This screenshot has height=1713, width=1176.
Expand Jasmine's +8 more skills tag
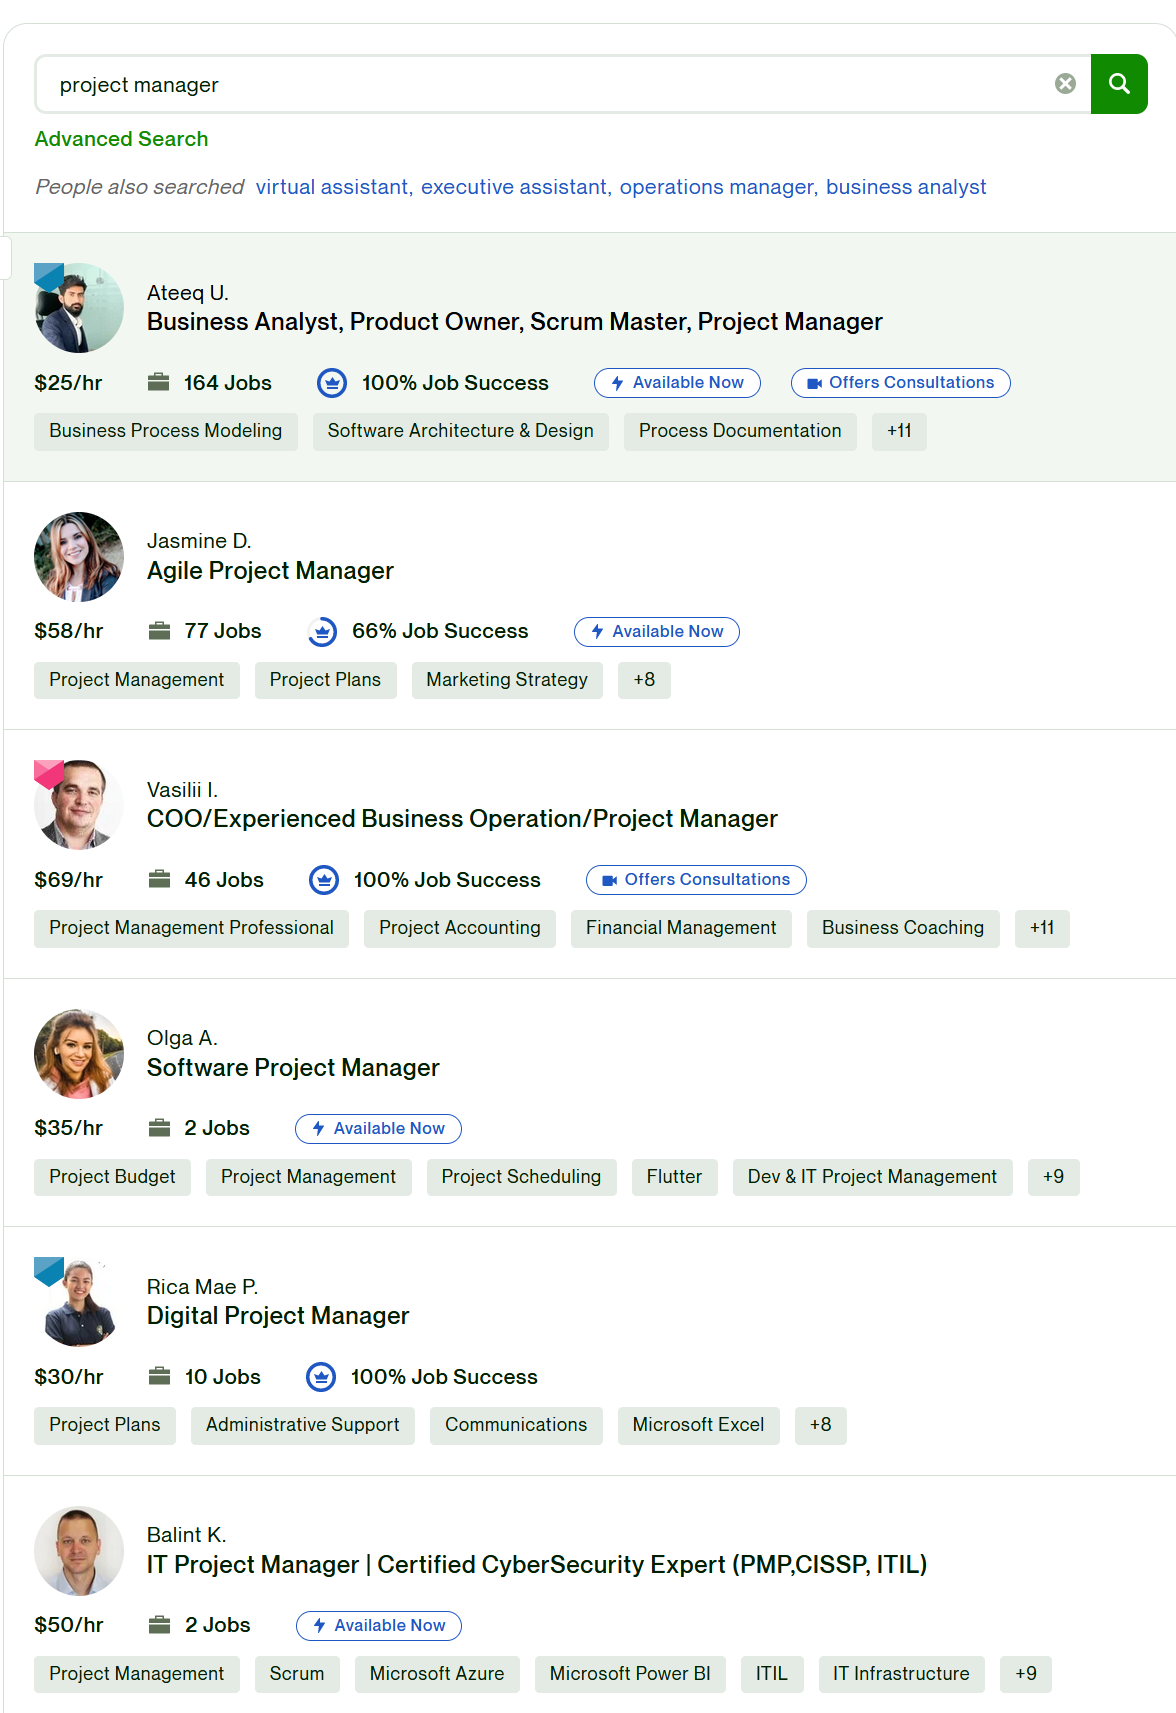pos(644,680)
